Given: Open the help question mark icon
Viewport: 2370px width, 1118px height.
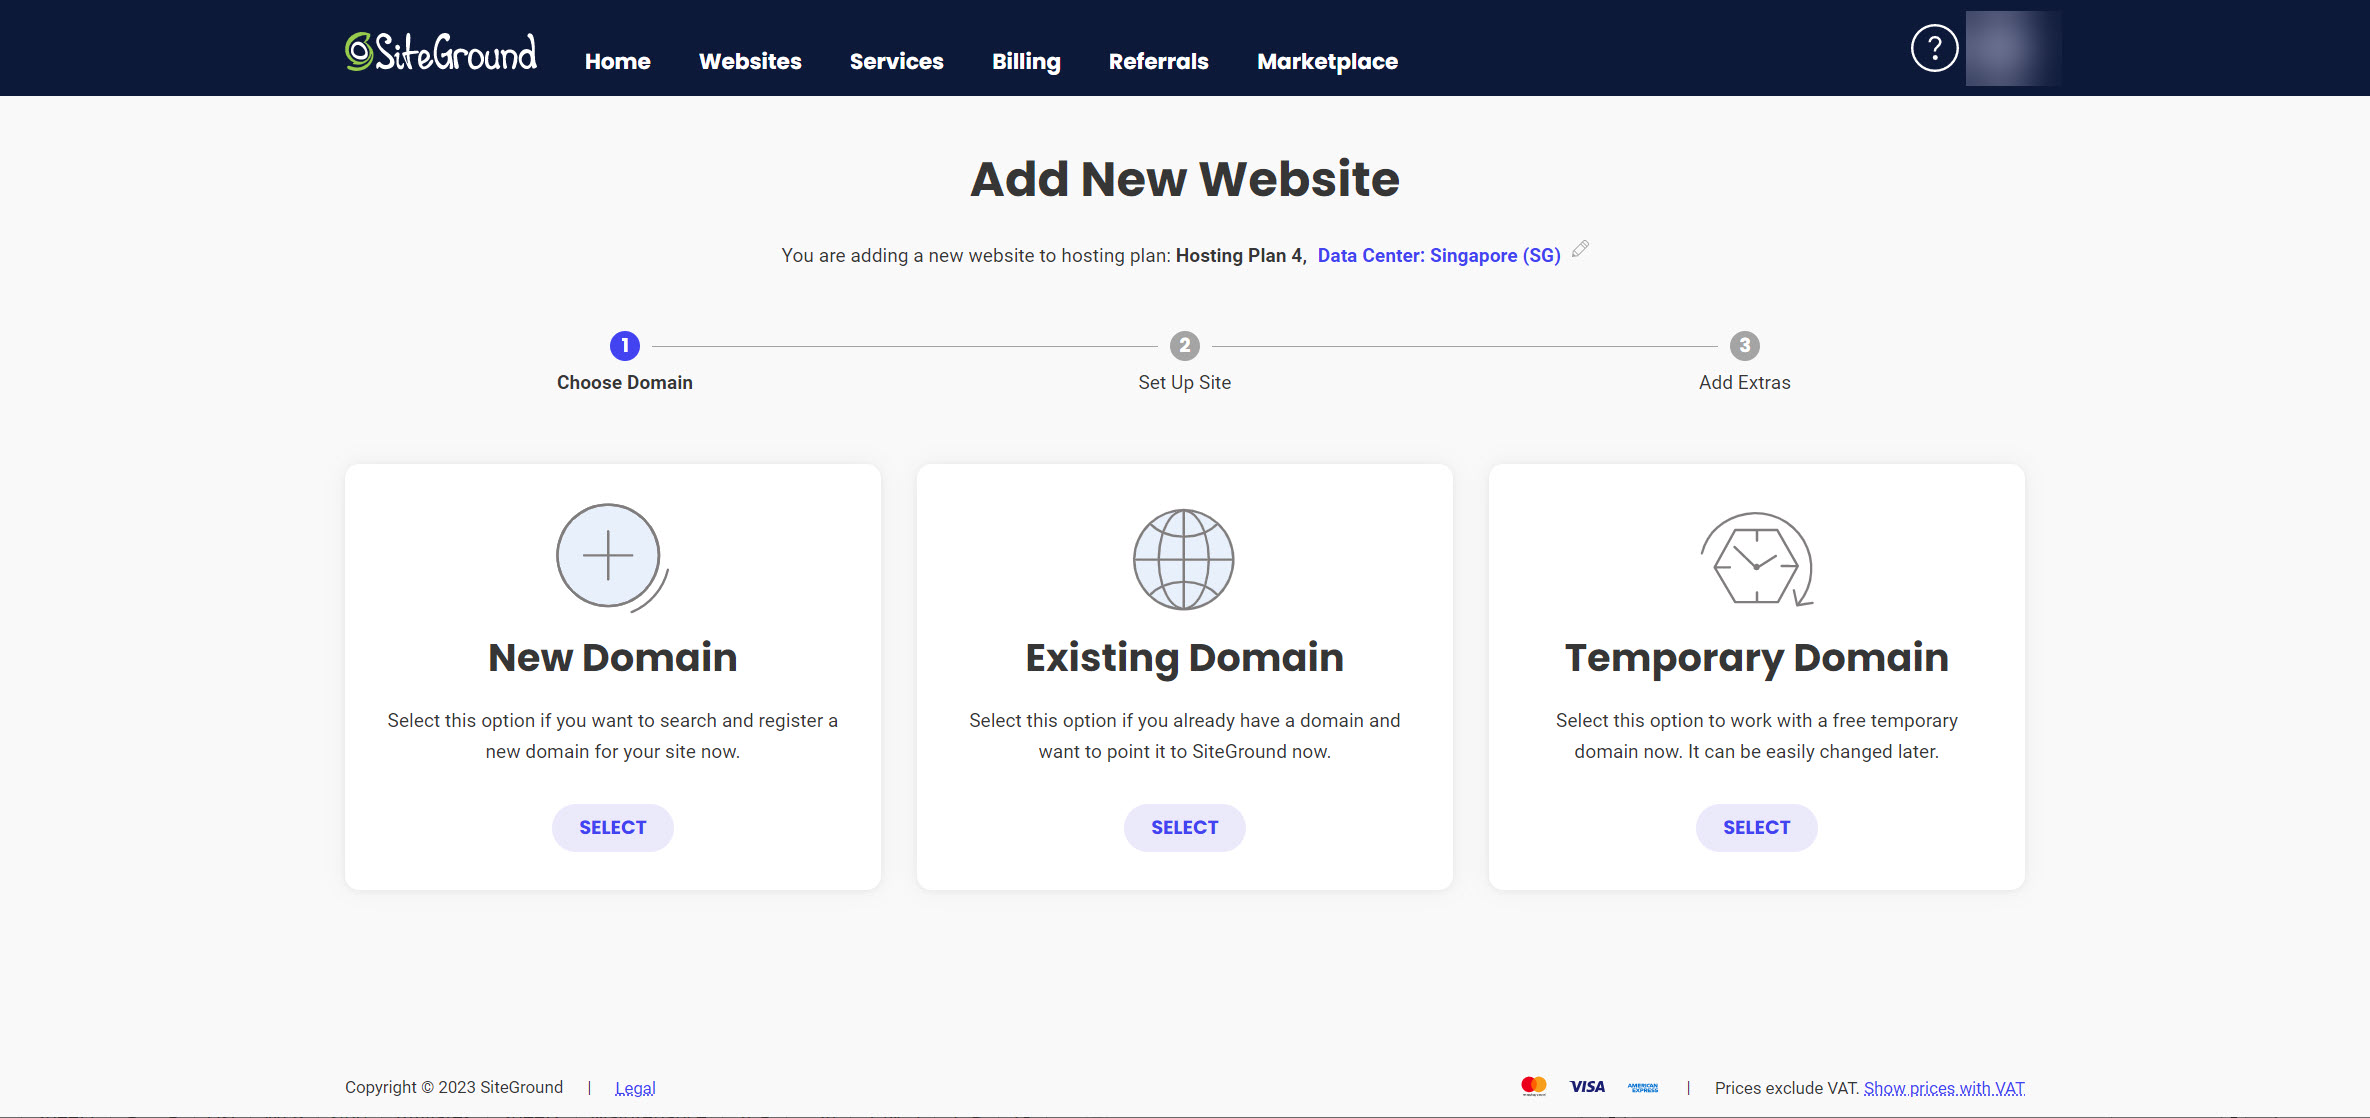Looking at the screenshot, I should [1934, 48].
